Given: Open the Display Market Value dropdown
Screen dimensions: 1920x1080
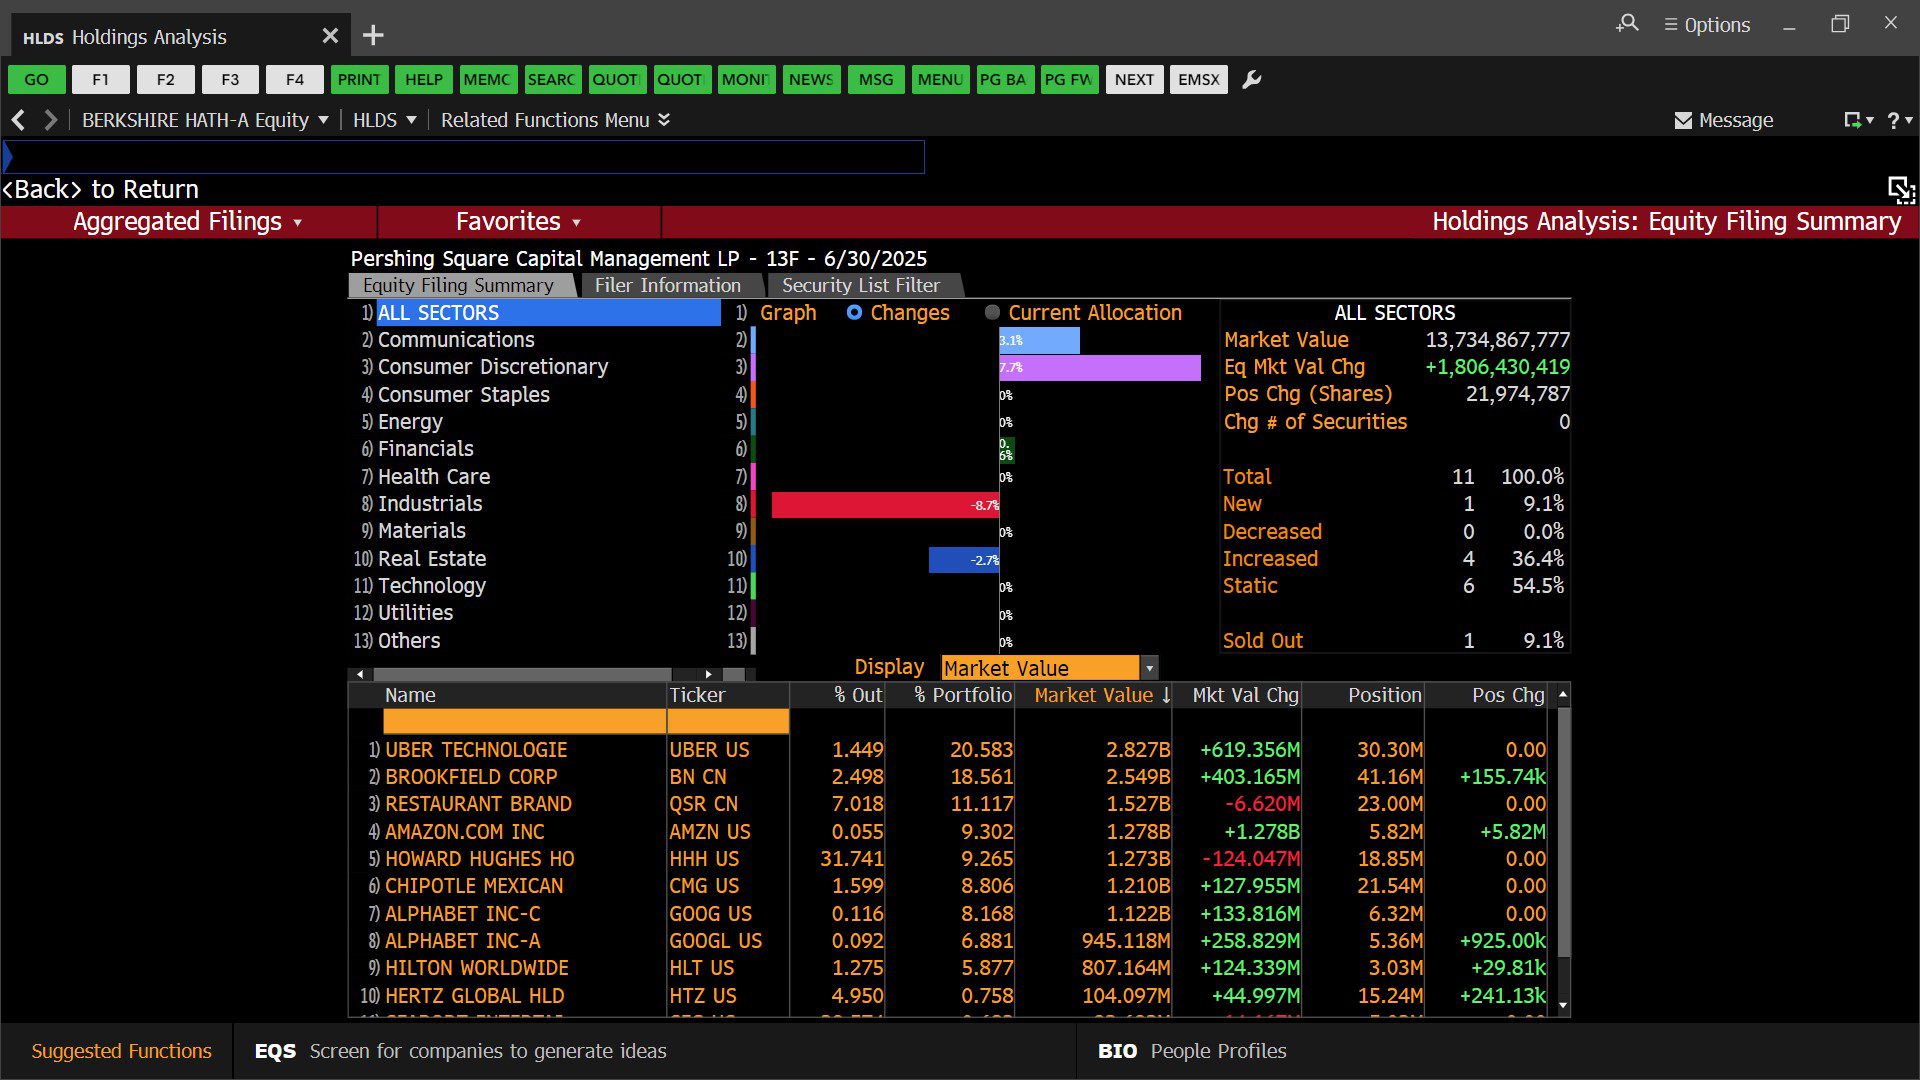Looking at the screenshot, I should coord(1149,668).
